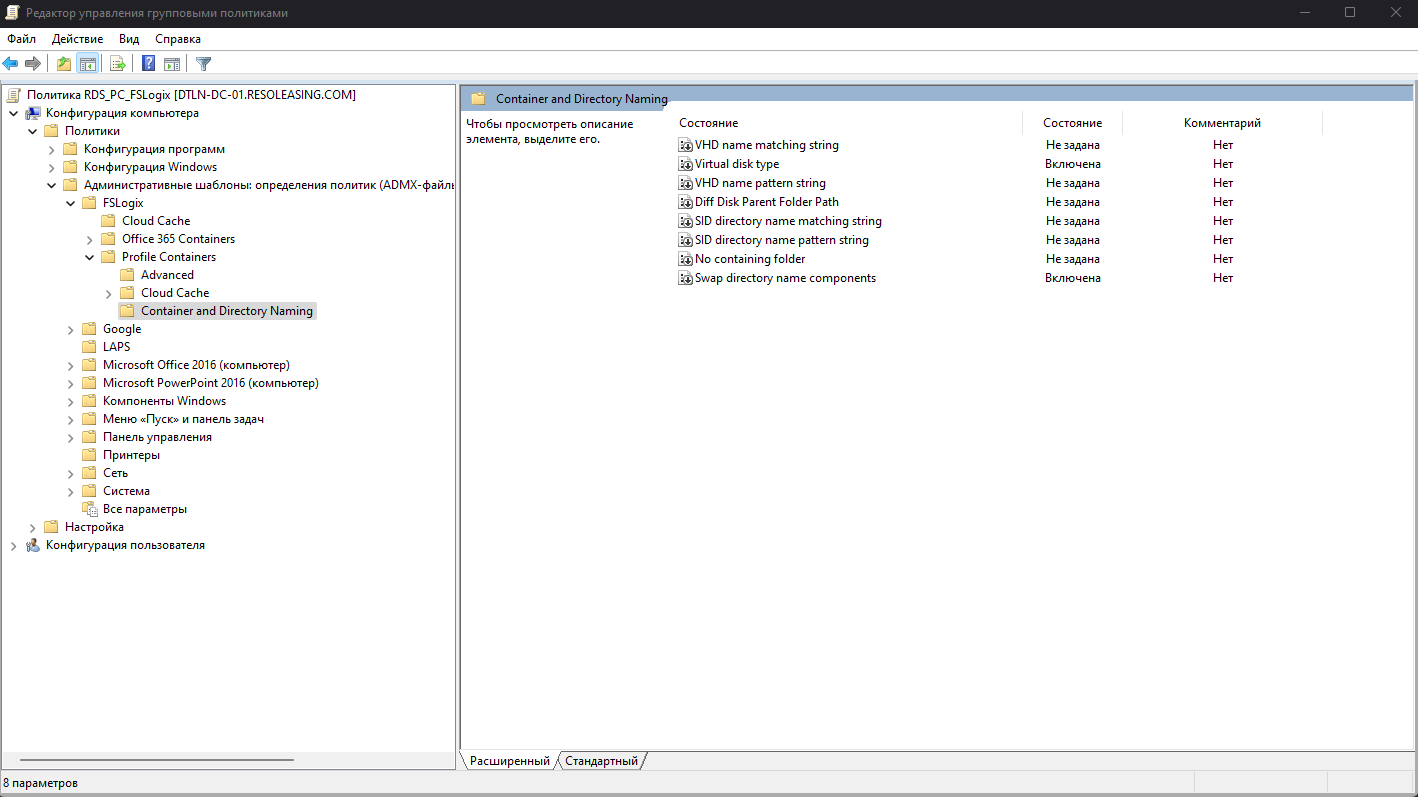Open the Файл menu
Screen dimensions: 1418x797
[21, 38]
